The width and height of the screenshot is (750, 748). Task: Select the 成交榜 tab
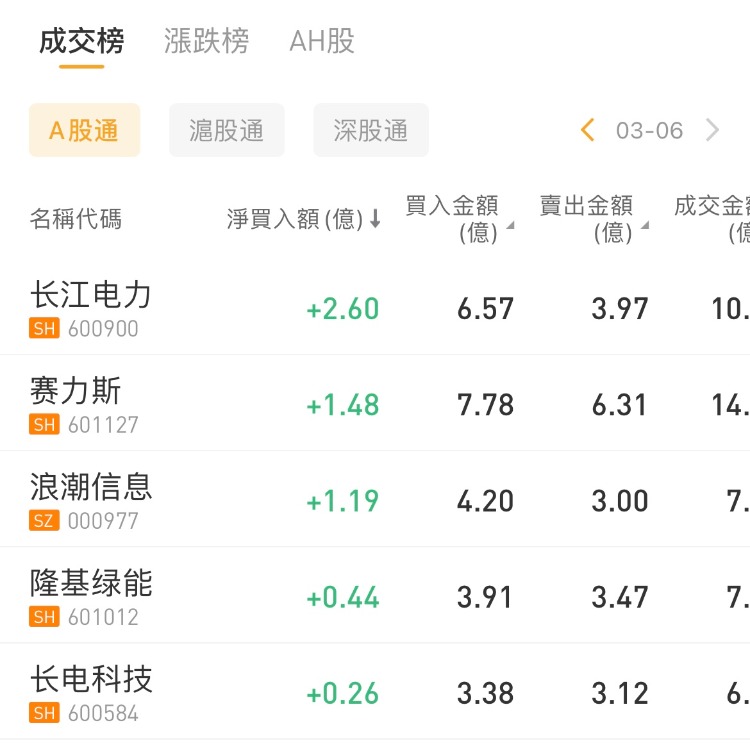[x=82, y=41]
